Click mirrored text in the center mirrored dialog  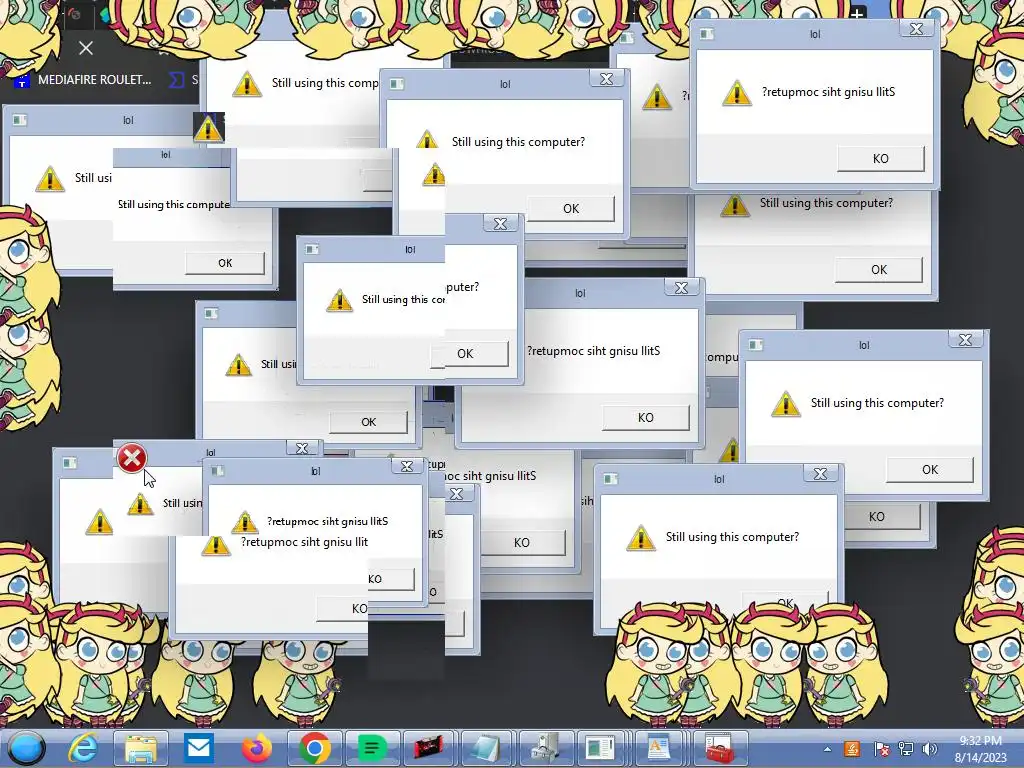click(594, 351)
